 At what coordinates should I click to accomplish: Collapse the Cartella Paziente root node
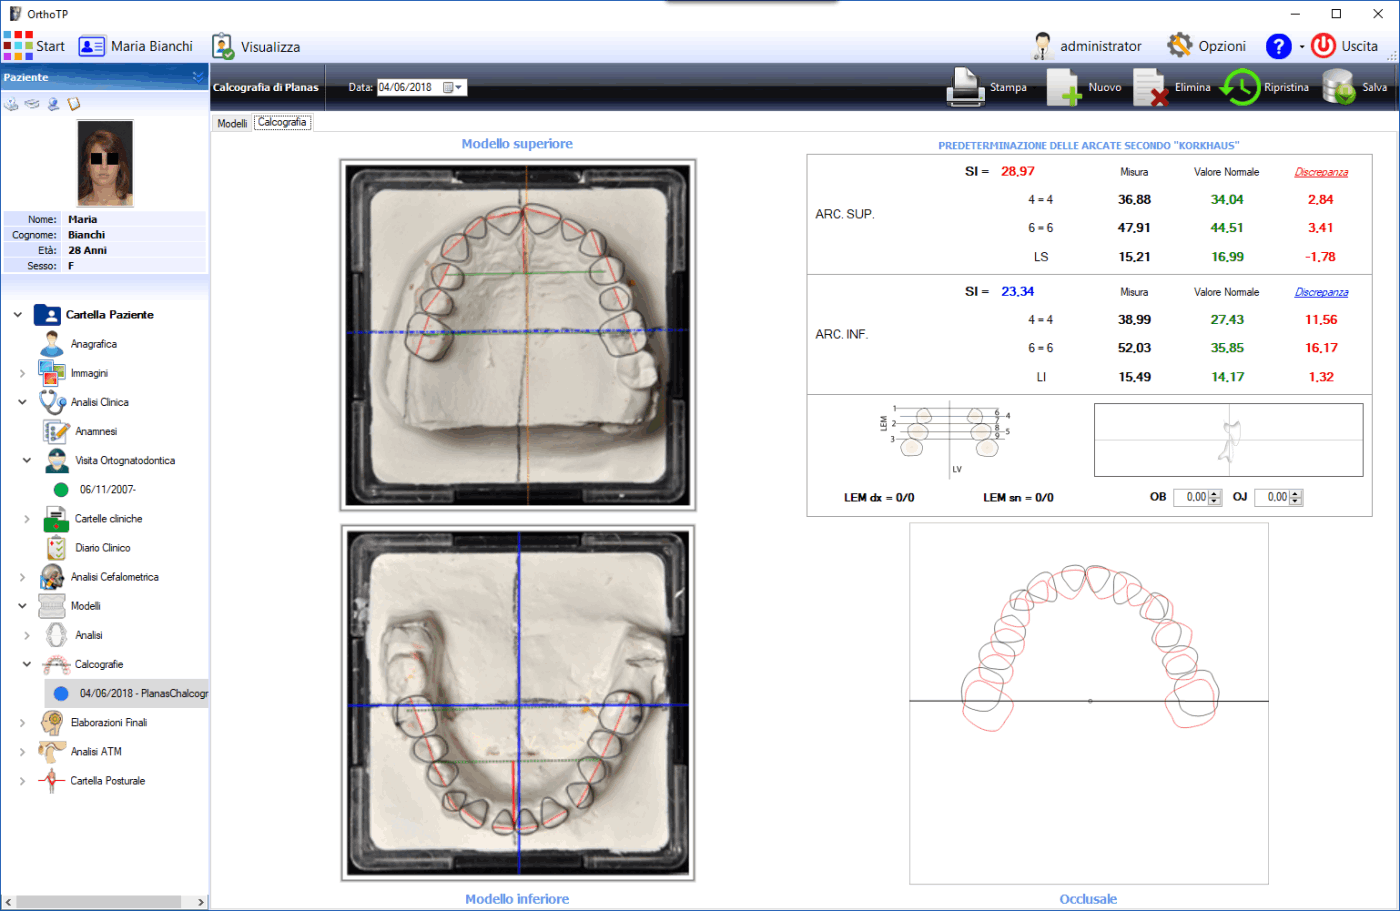pos(18,315)
